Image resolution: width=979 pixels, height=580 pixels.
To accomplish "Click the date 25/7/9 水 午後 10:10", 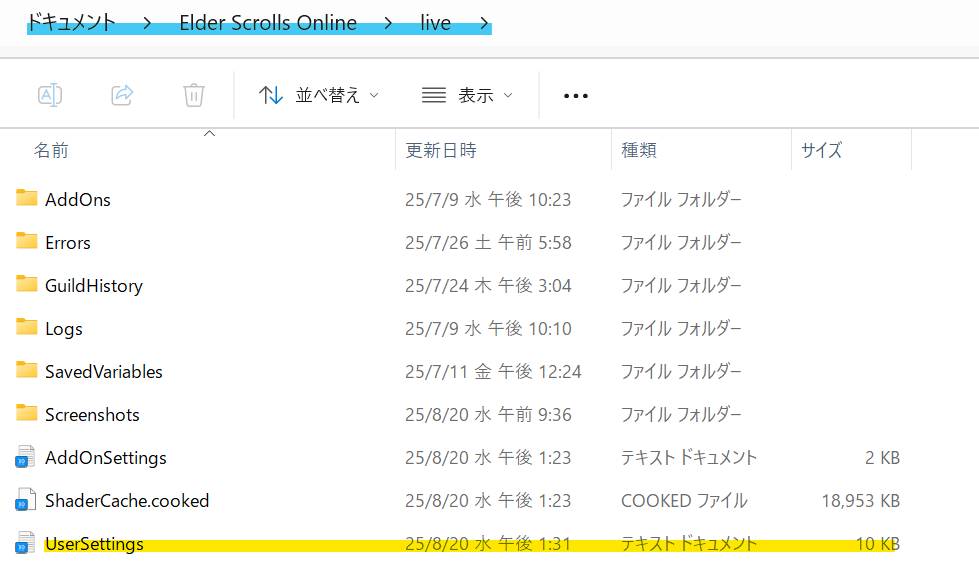I will [x=488, y=329].
